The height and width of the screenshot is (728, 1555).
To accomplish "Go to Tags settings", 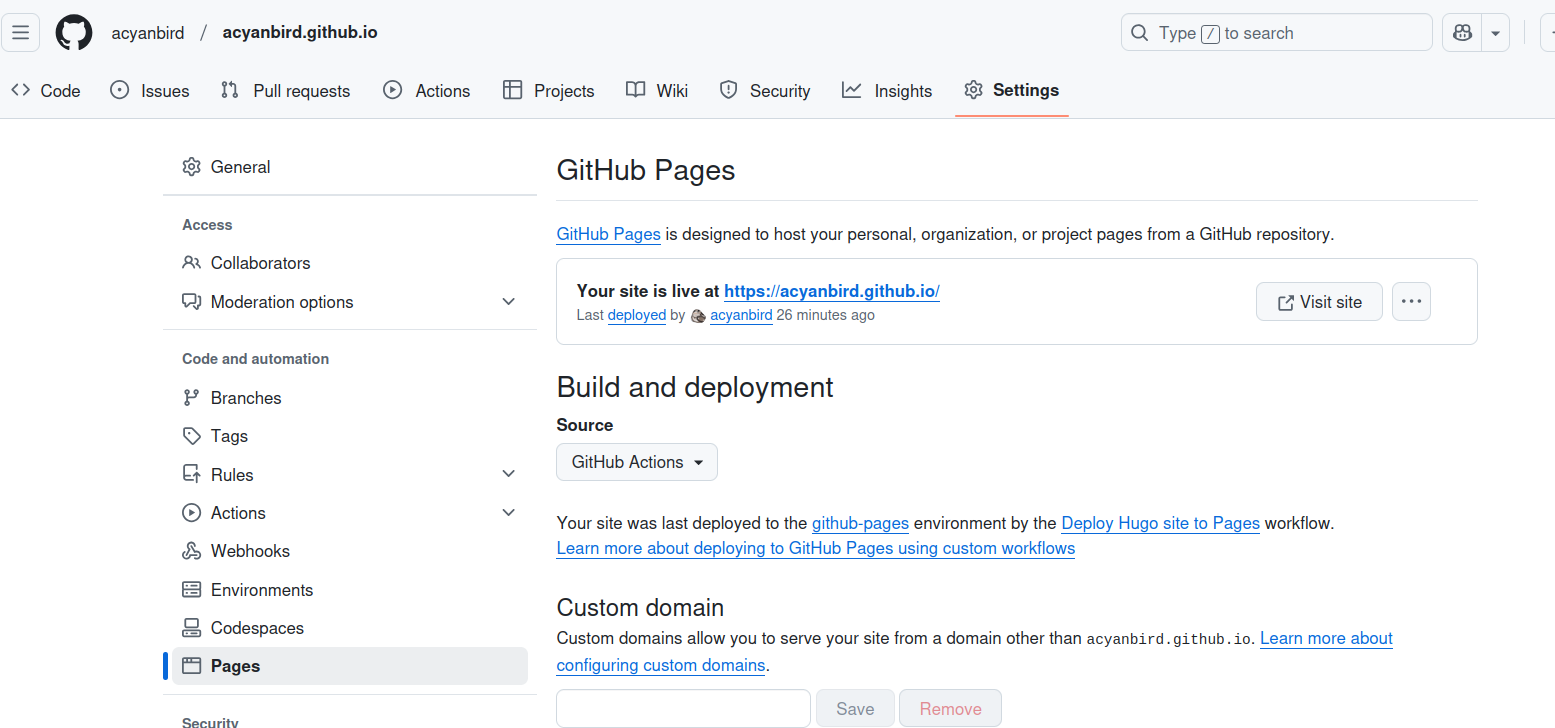I will pyautogui.click(x=350, y=436).
